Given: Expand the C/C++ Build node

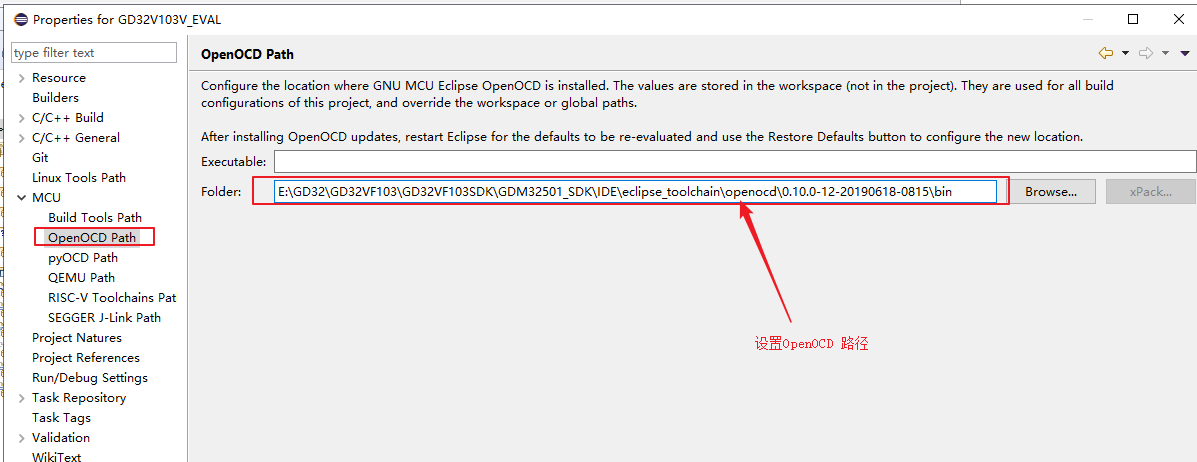Looking at the screenshot, I should (x=22, y=118).
